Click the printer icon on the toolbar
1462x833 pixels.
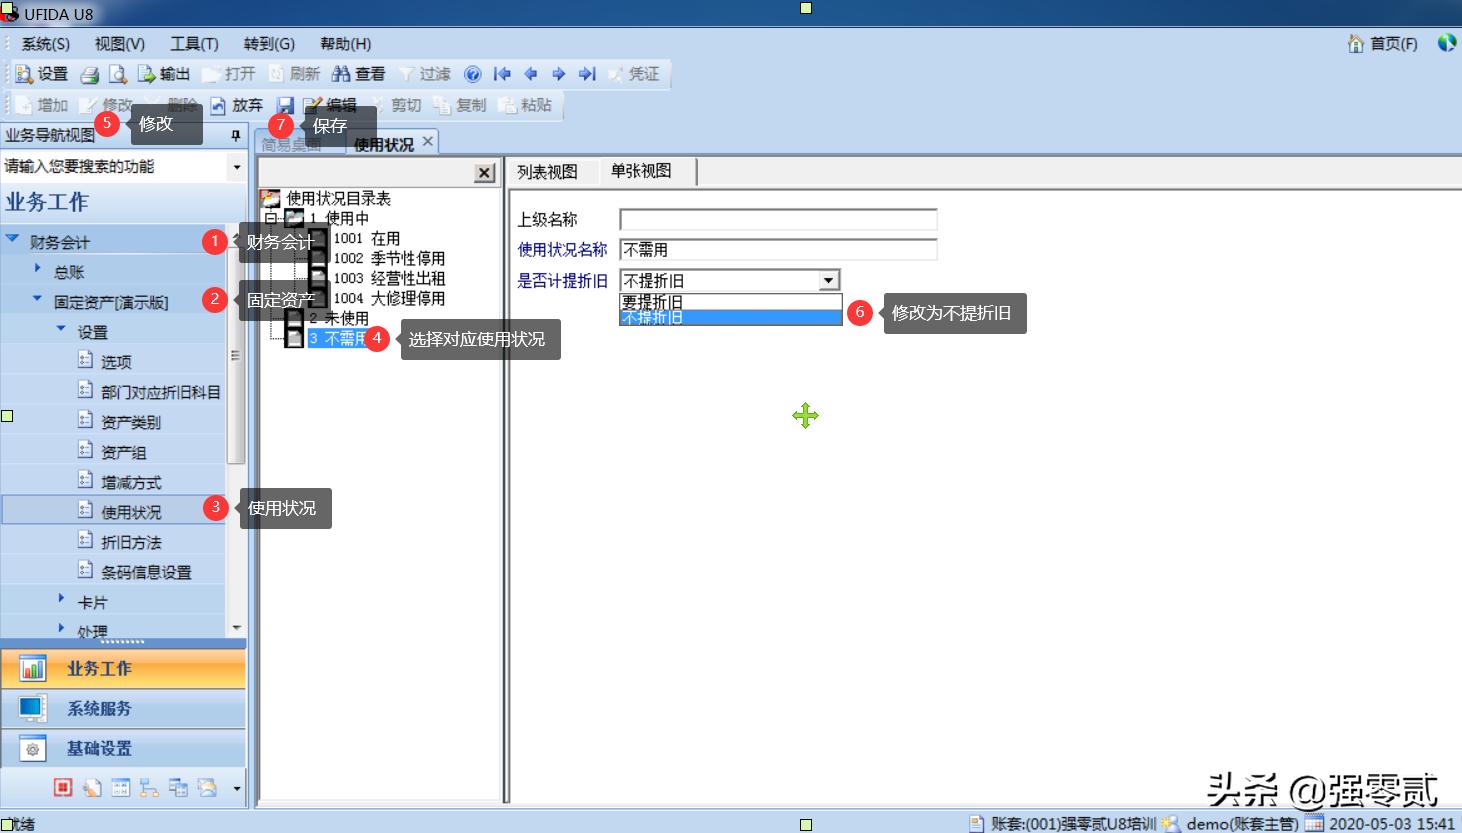[x=88, y=73]
